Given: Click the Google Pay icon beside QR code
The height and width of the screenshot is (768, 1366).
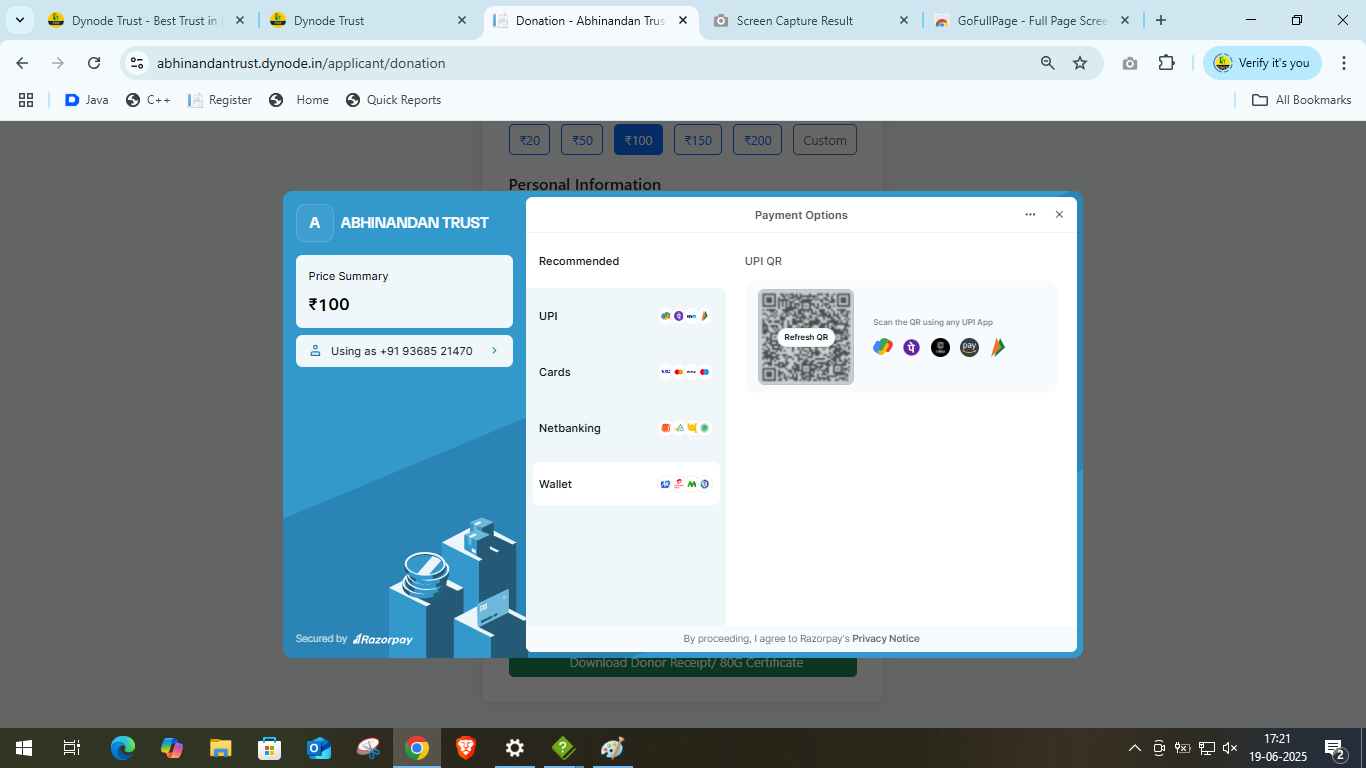Looking at the screenshot, I should tap(882, 347).
